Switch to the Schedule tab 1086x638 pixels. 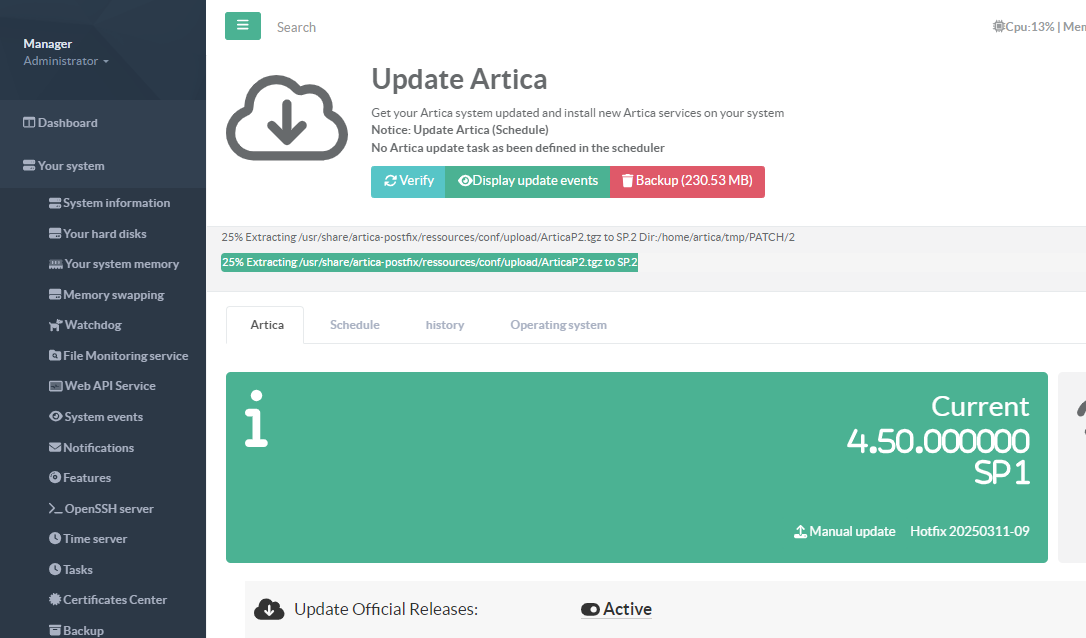(x=354, y=325)
